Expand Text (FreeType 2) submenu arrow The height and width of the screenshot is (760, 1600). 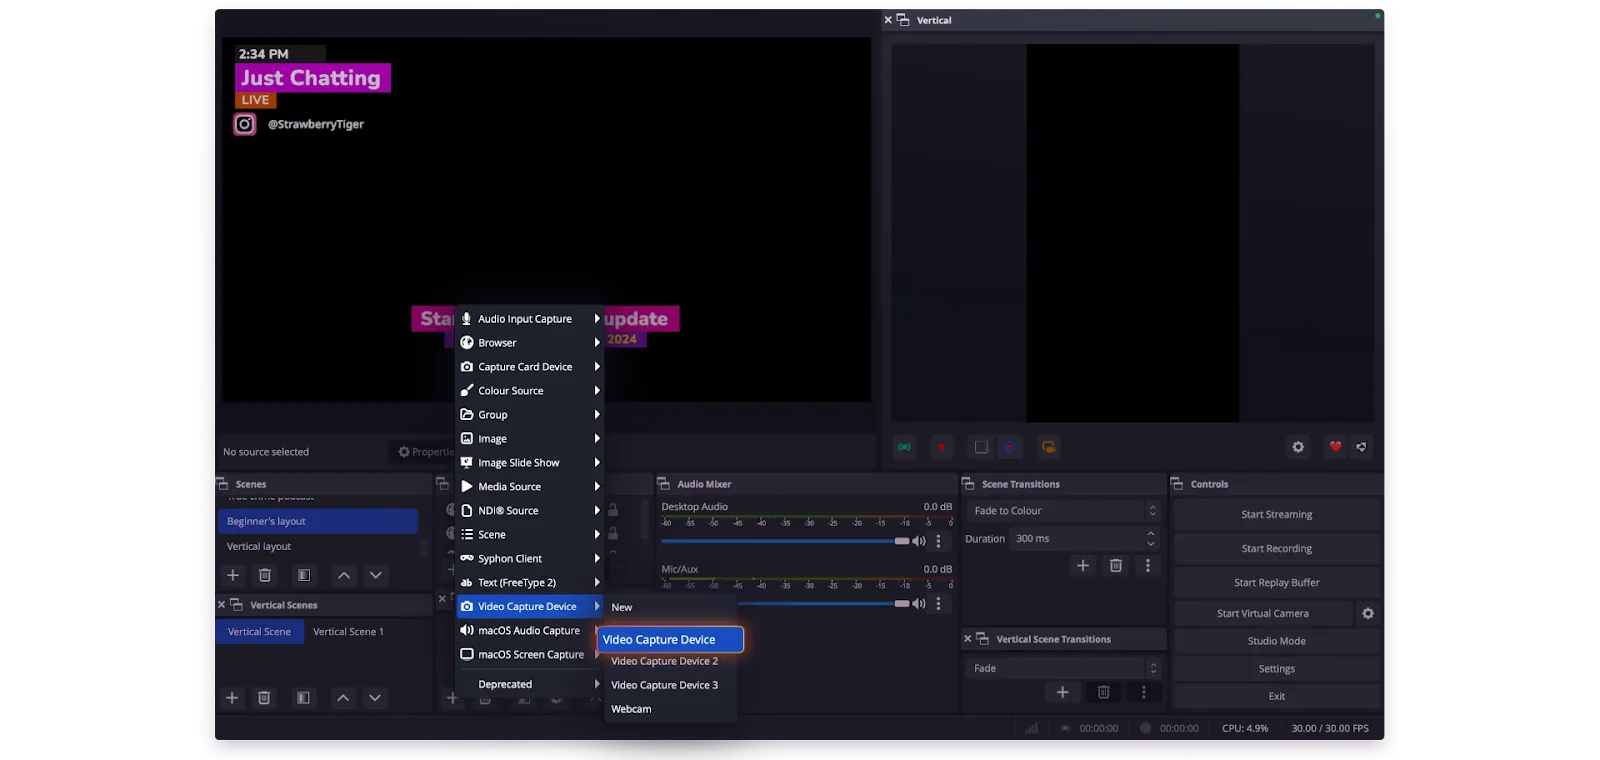tap(597, 583)
